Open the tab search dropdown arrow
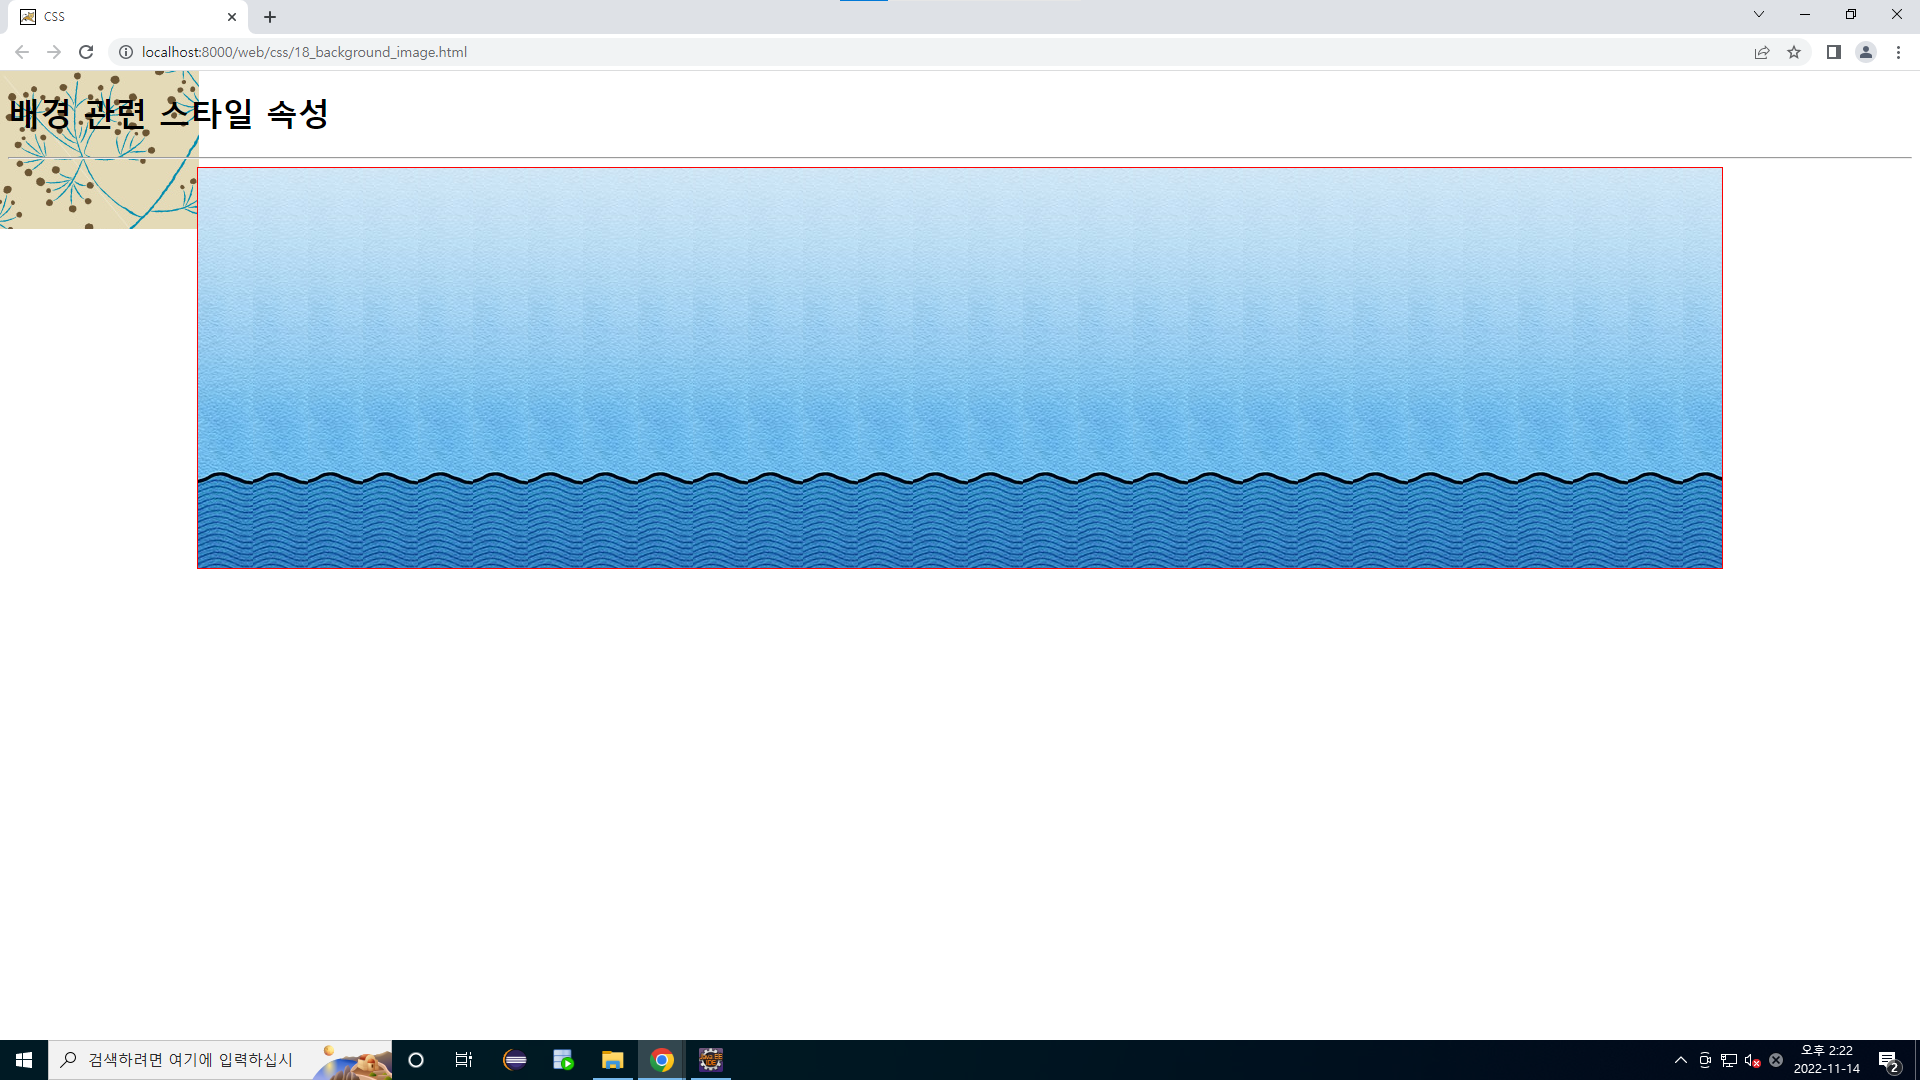Image resolution: width=1920 pixels, height=1080 pixels. 1759,15
